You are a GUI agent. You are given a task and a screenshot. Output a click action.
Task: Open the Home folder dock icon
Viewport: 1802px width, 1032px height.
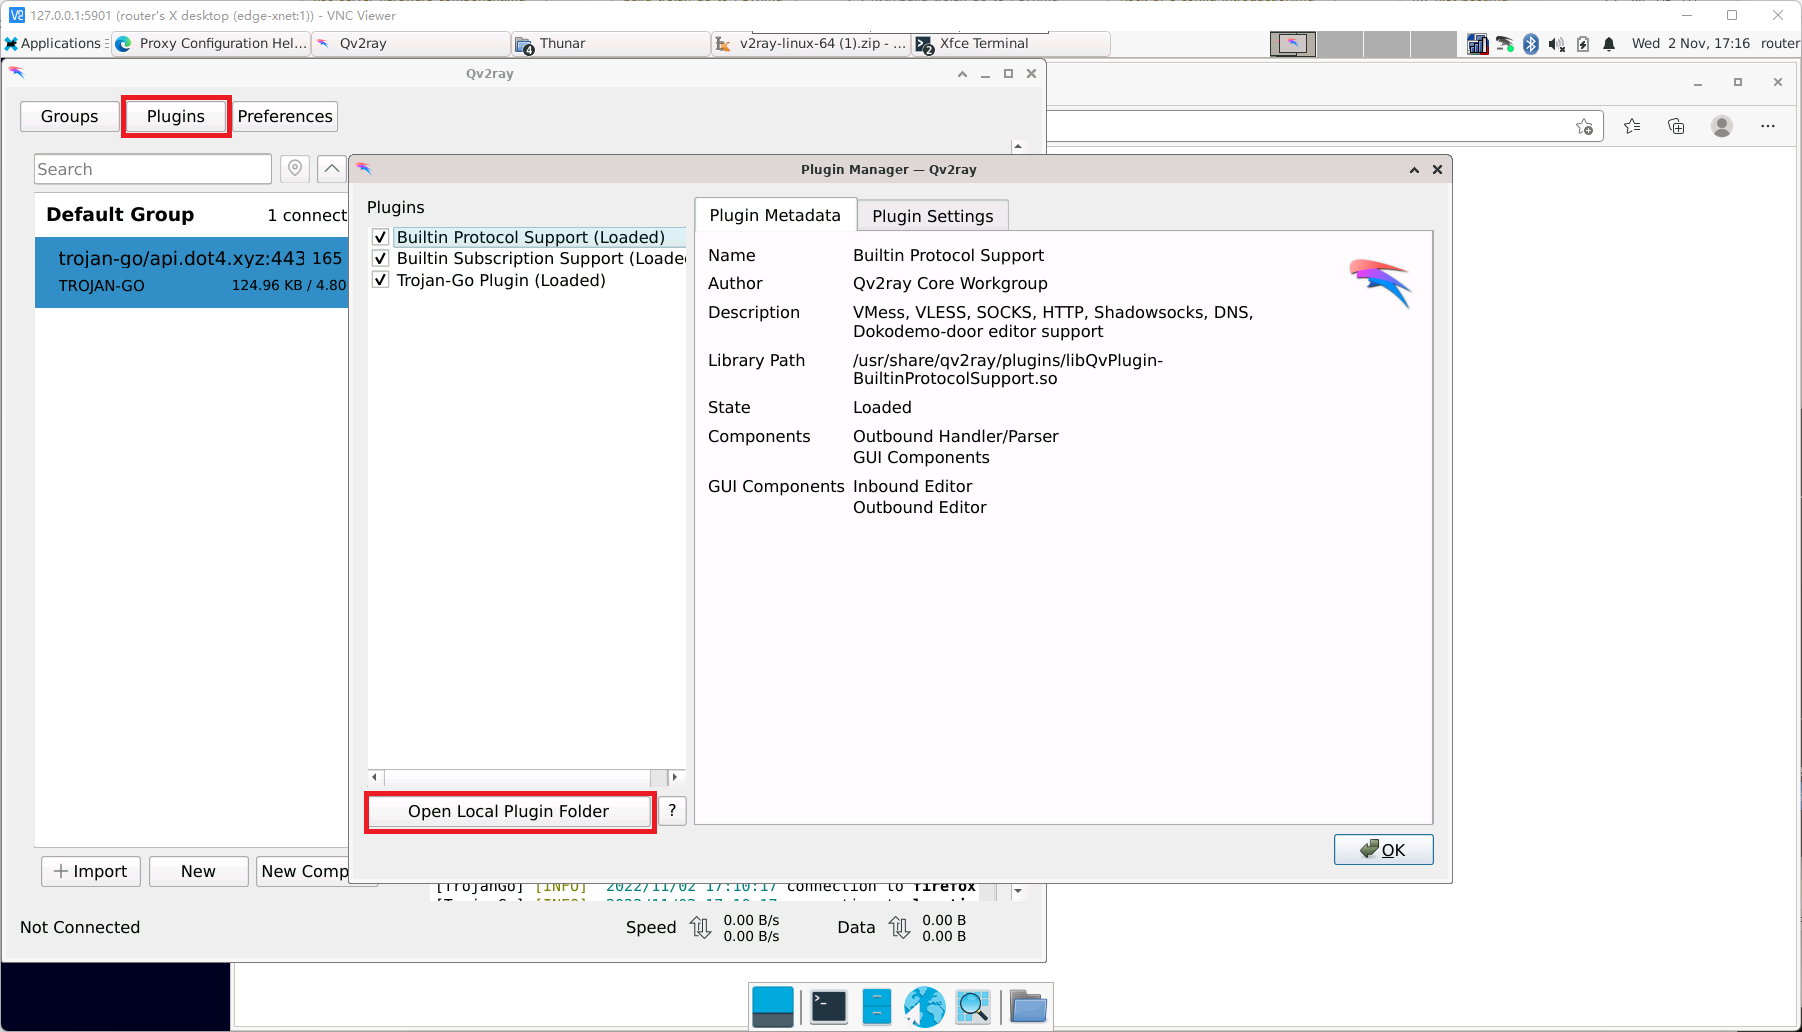[x=1028, y=1007]
